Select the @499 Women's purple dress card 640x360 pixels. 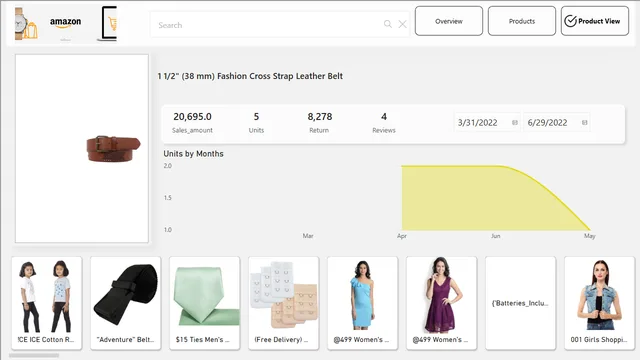[x=442, y=303]
